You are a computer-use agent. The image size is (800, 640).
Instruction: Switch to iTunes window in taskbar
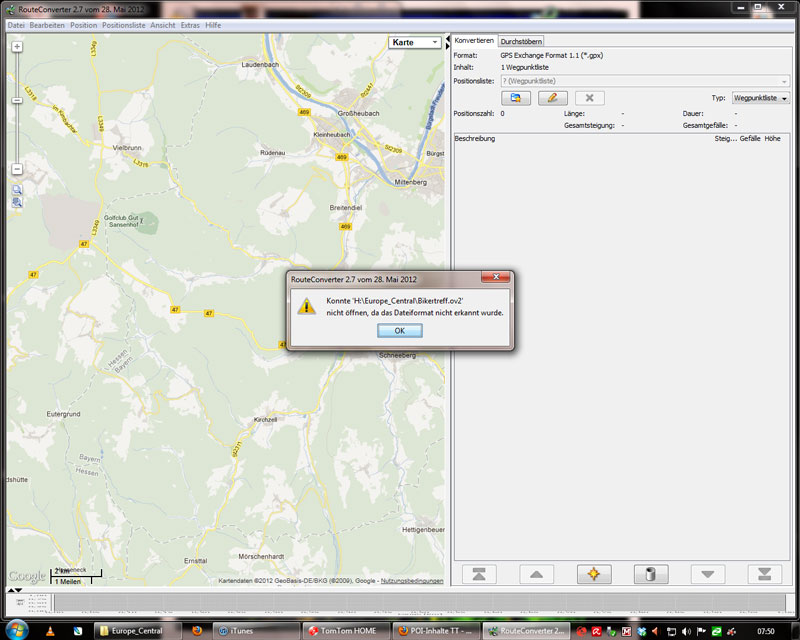255,631
